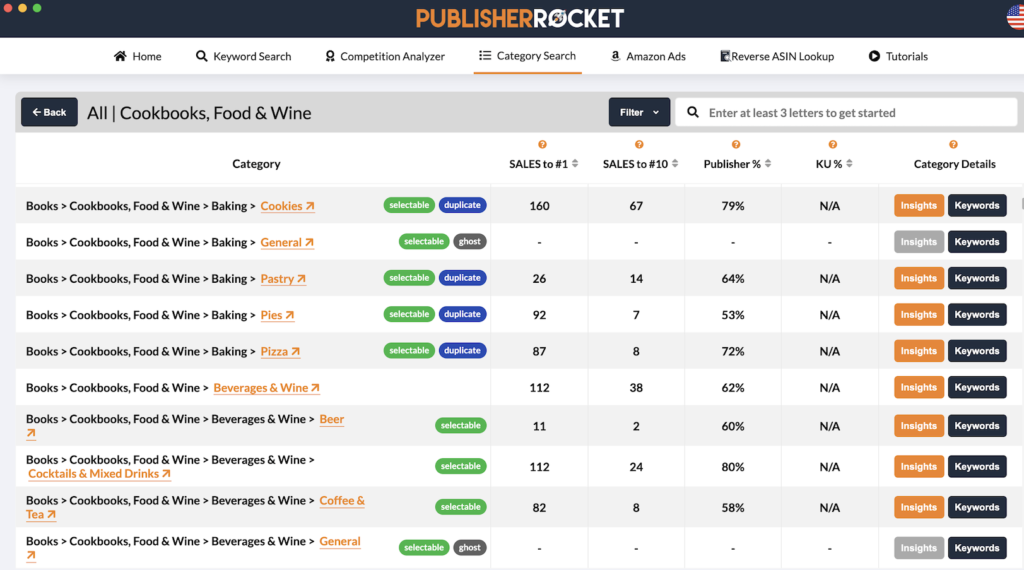Click the PublisherRocket logo
The height and width of the screenshot is (570, 1024).
tap(520, 18)
